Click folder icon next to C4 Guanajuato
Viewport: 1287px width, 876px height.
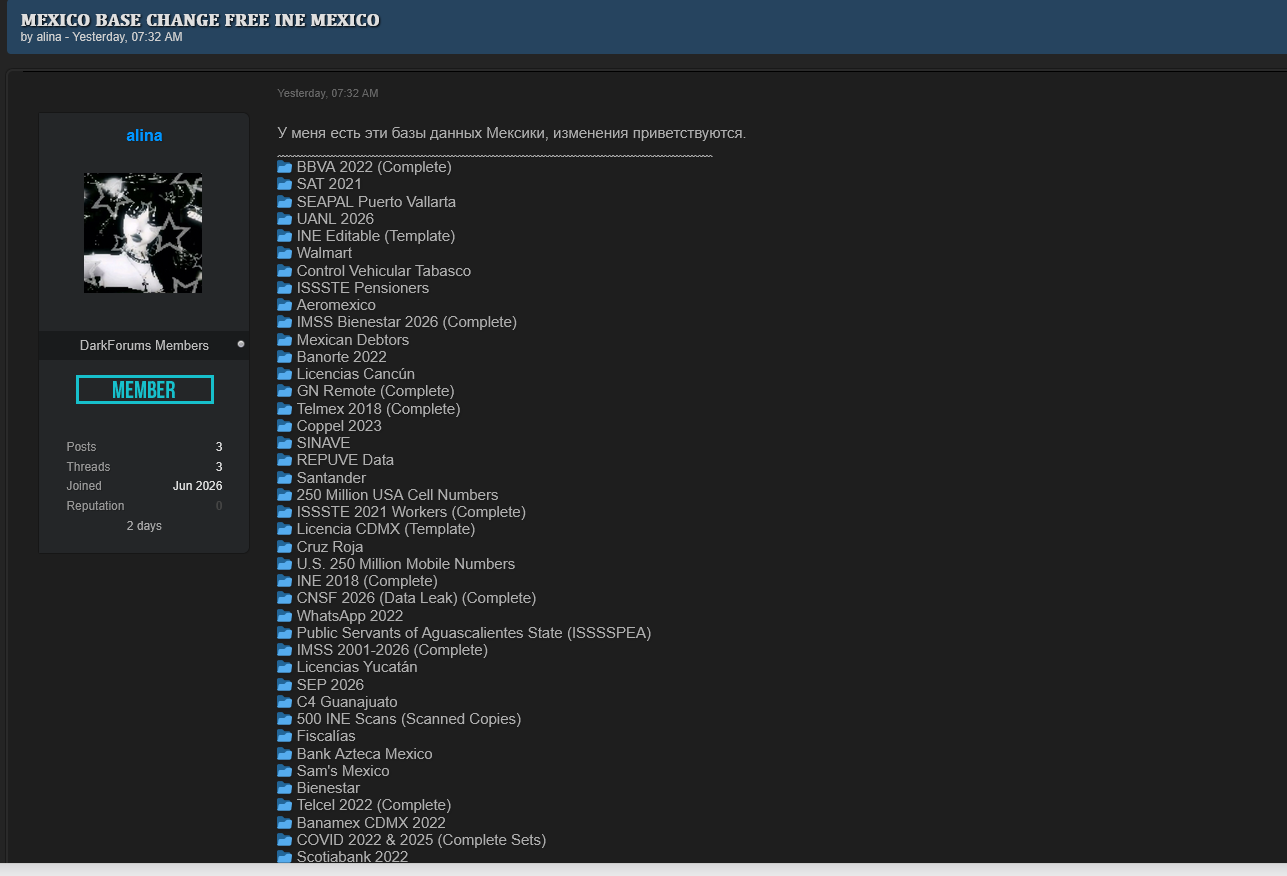[x=285, y=701]
